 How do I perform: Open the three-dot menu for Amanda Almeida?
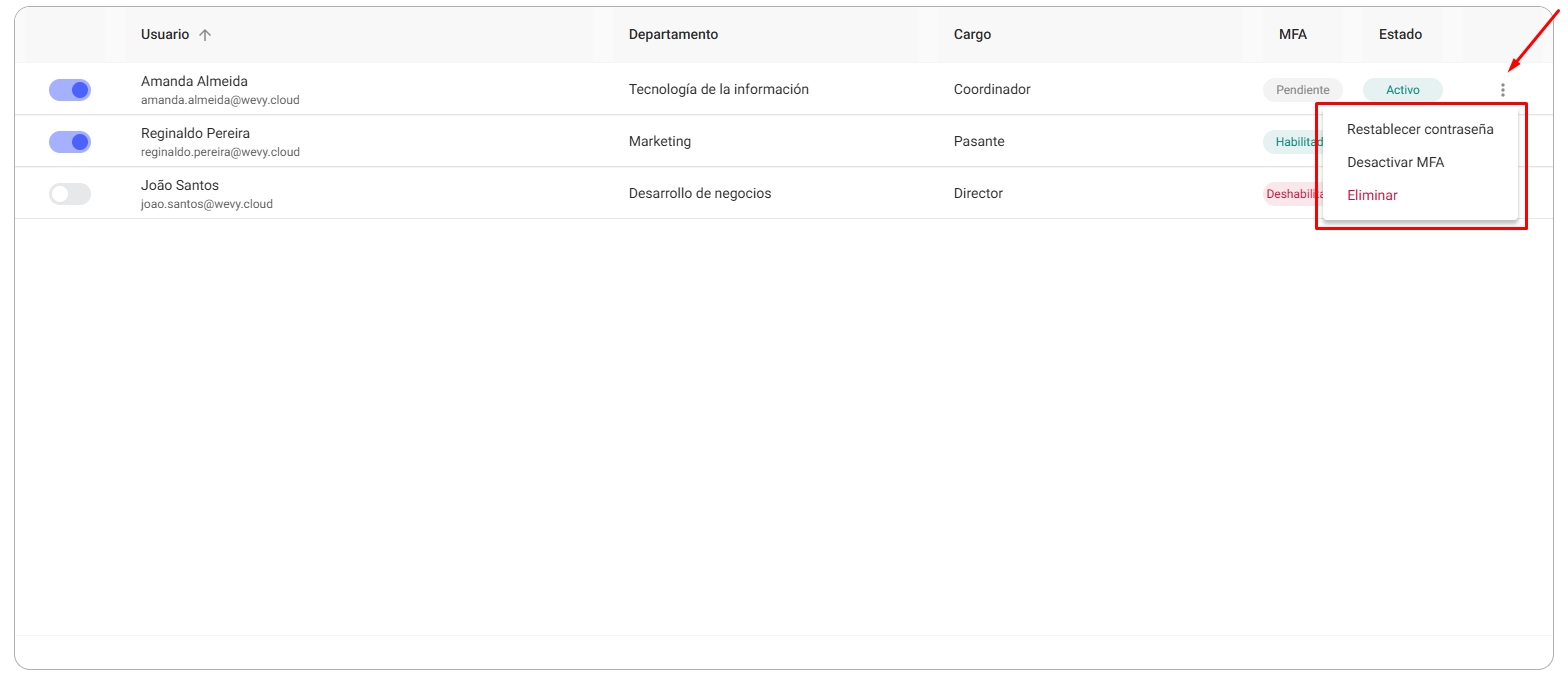tap(1502, 90)
